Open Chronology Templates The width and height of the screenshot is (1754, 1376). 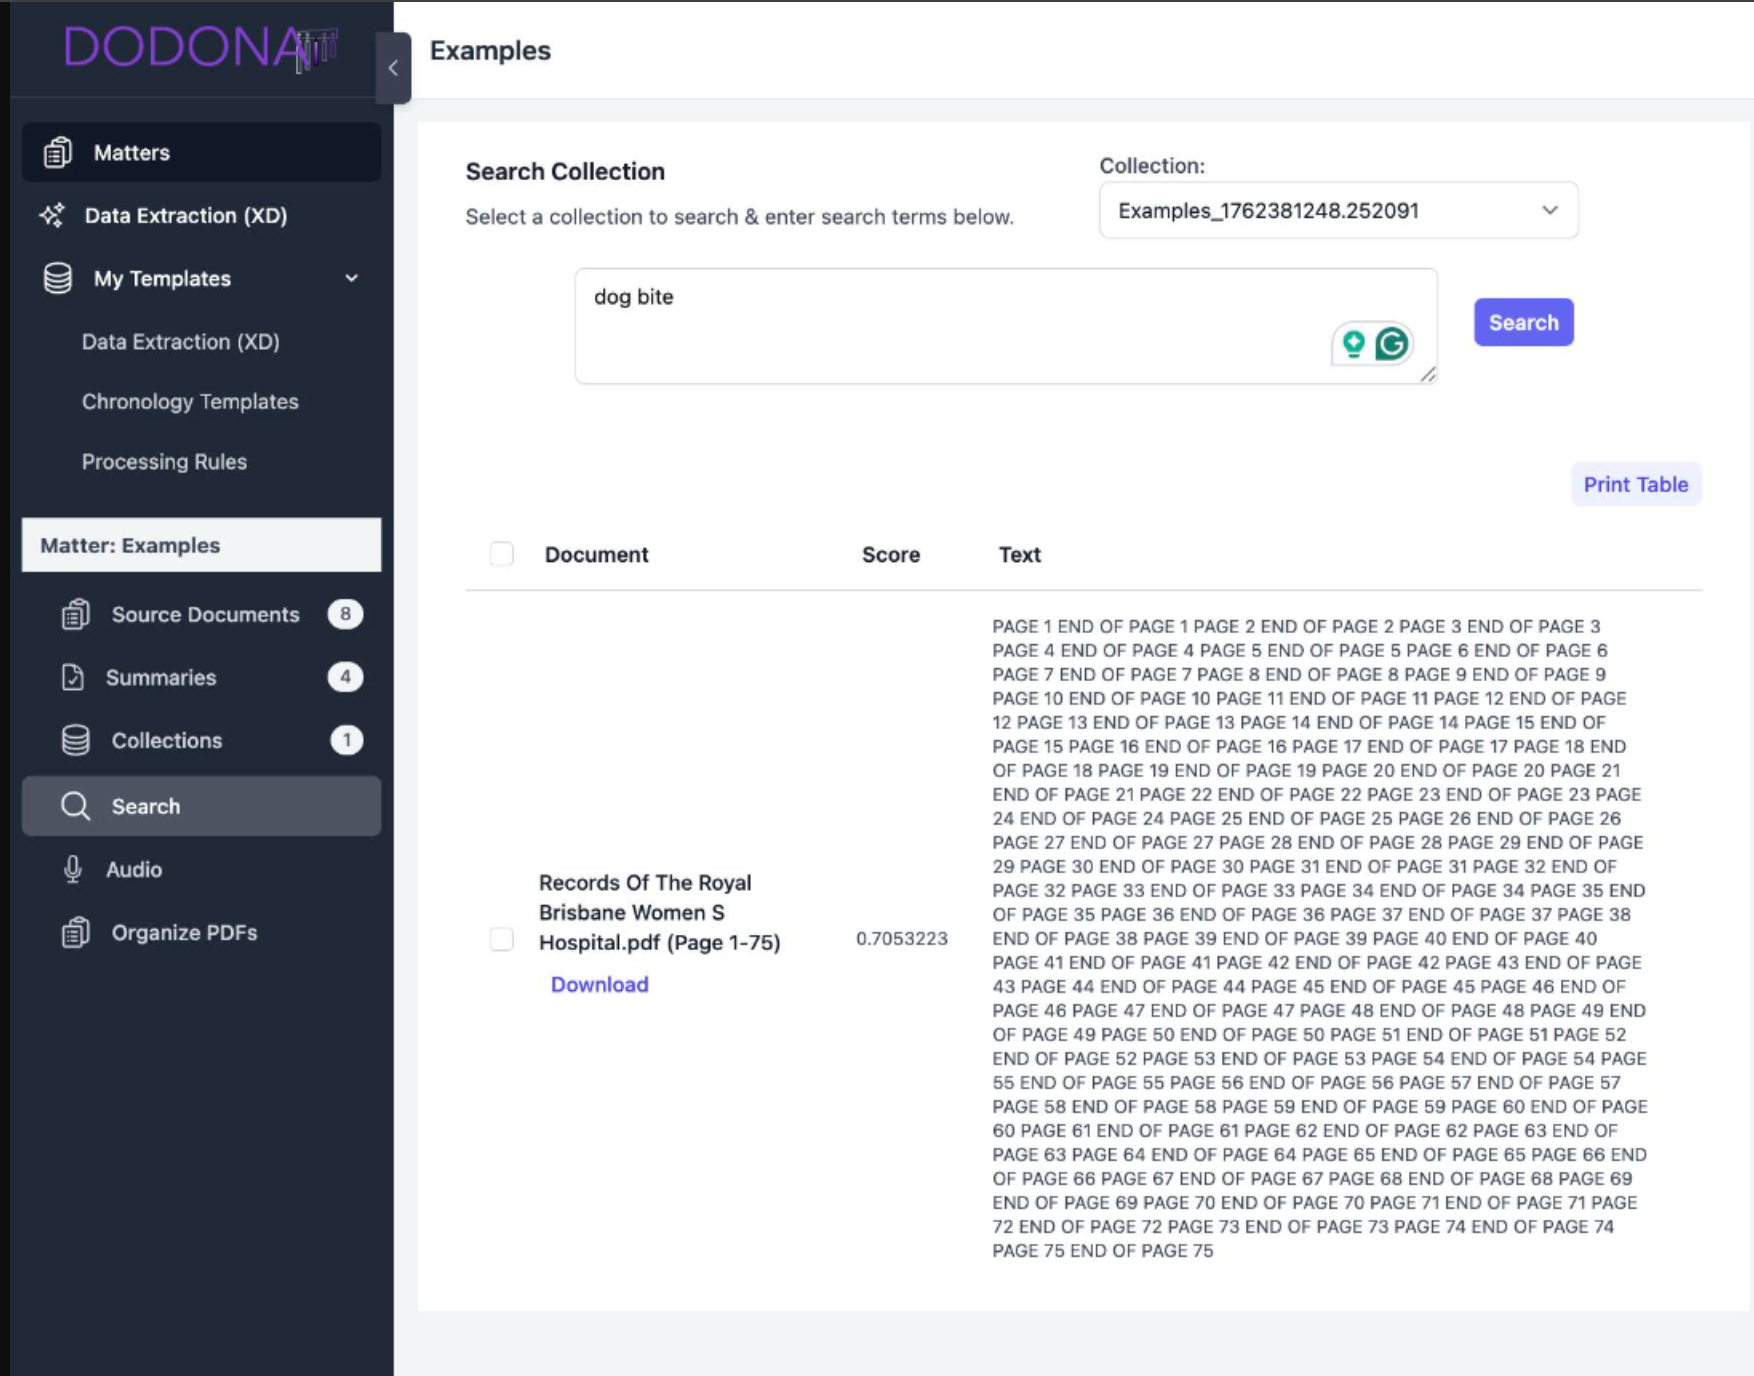pos(190,401)
